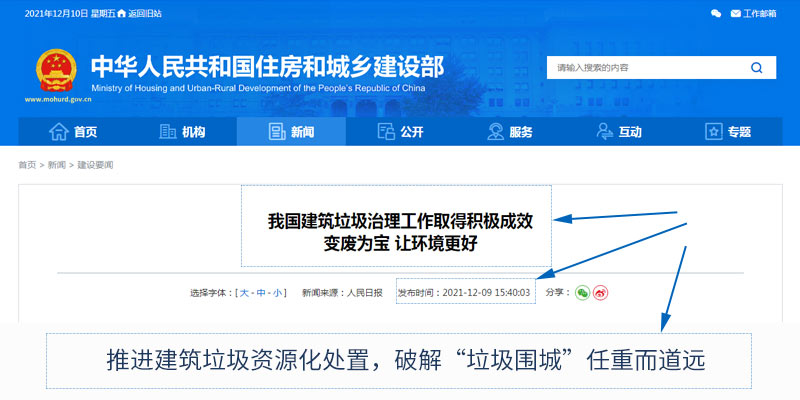The width and height of the screenshot is (800, 400).
Task: Click the date 2021年12月10日 星期五
Action: [x=69, y=14]
